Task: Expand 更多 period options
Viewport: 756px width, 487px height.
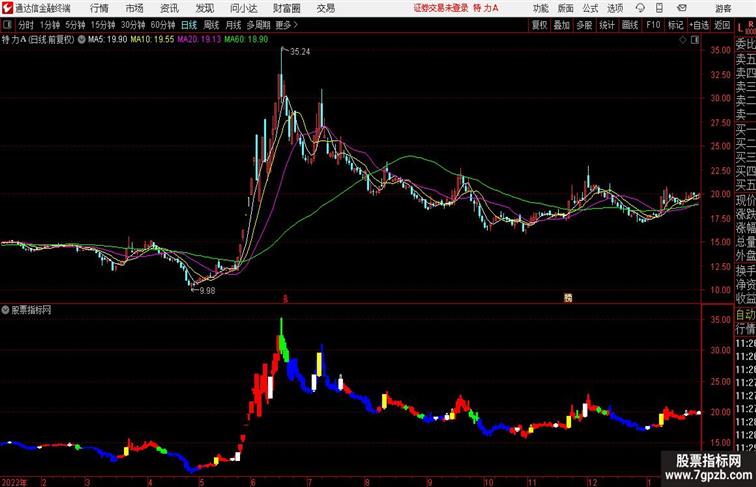Action: 286,25
